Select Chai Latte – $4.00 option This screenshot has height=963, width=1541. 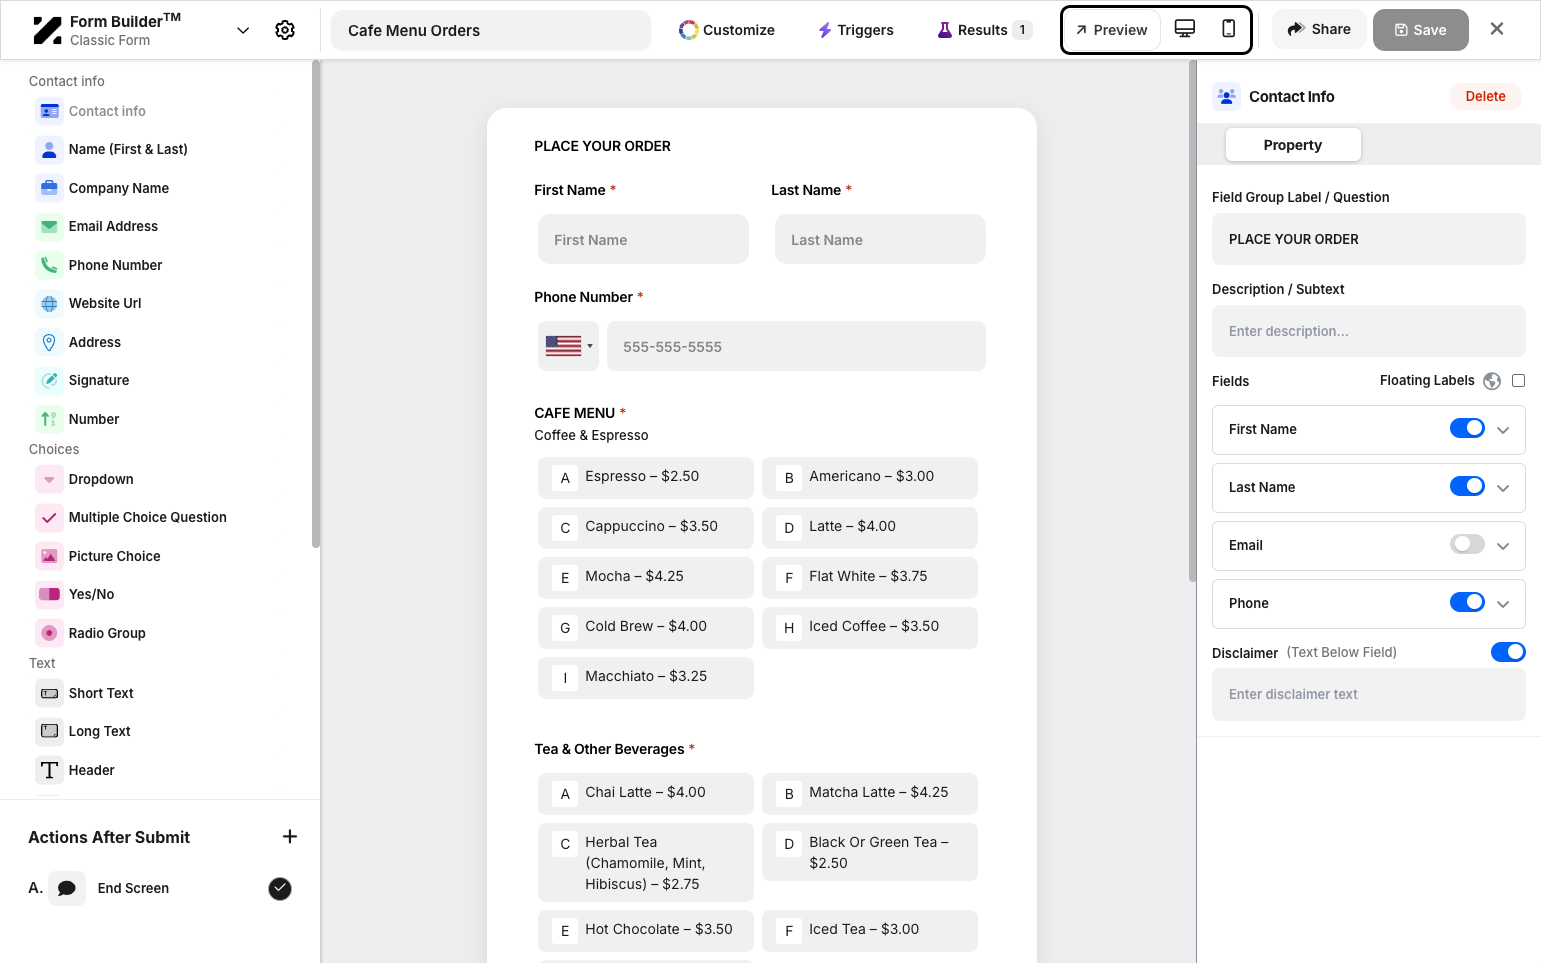tap(646, 793)
